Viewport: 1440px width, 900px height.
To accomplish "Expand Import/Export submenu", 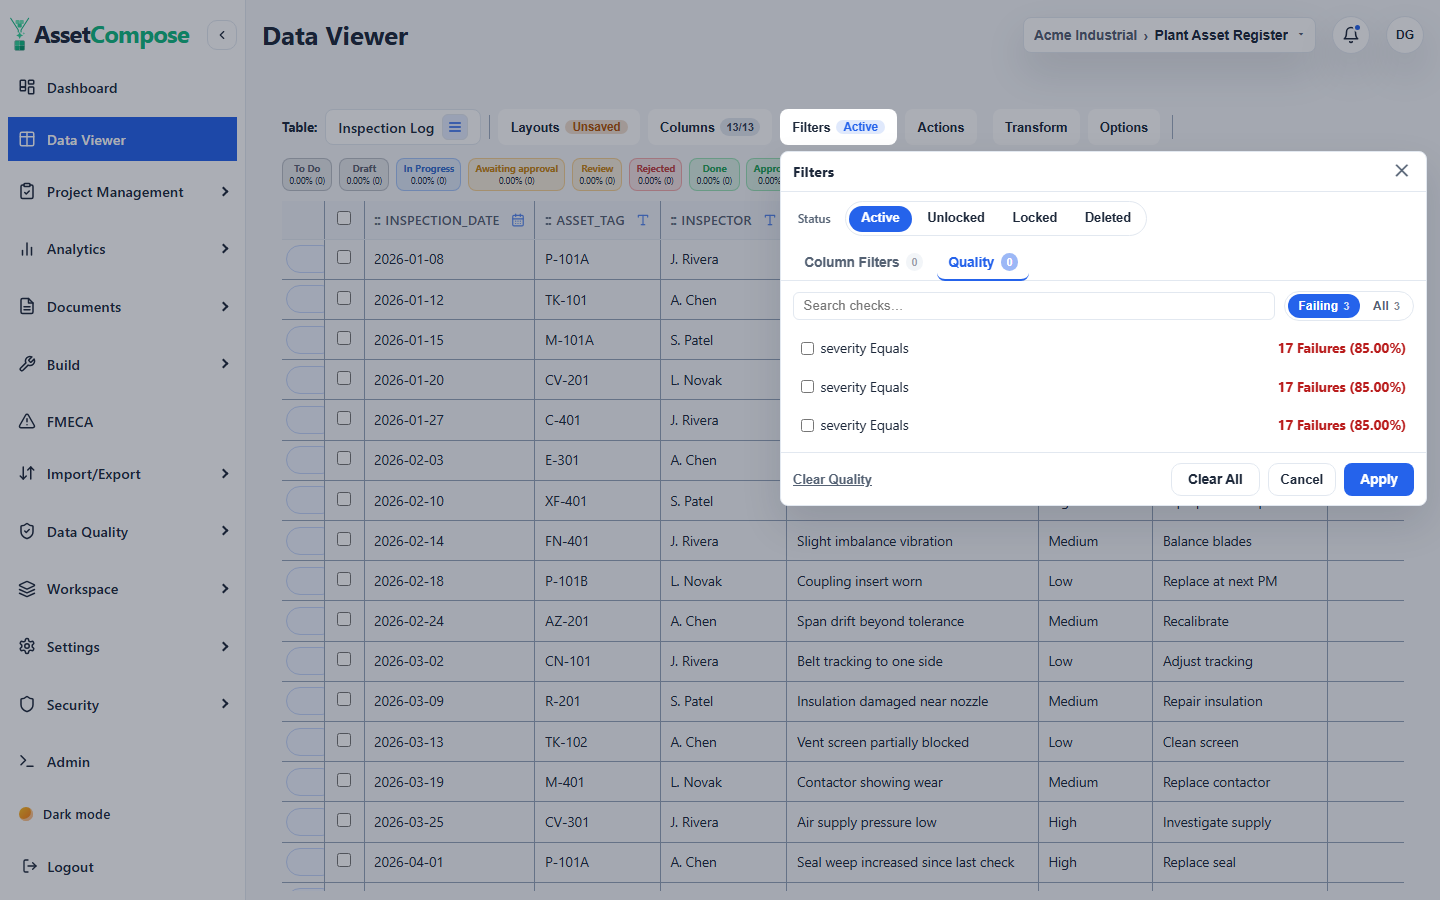I will [x=225, y=473].
